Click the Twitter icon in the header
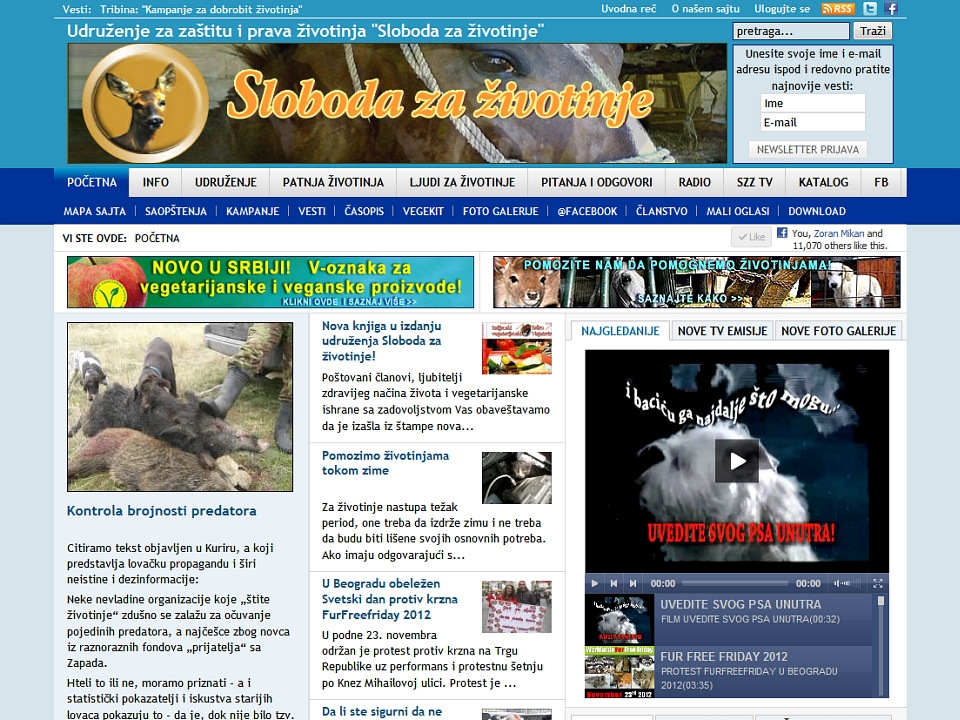 (x=870, y=8)
